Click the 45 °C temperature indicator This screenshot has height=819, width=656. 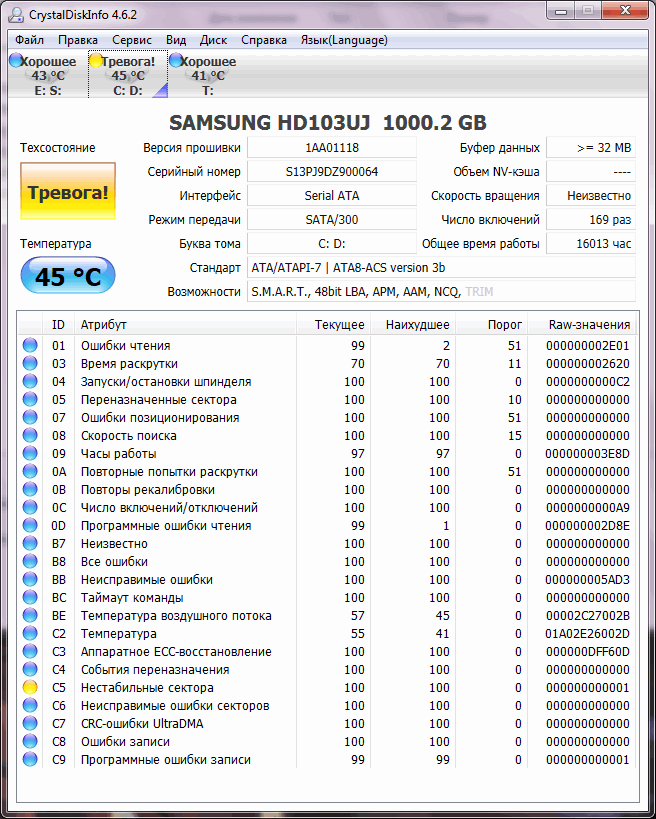(x=68, y=276)
